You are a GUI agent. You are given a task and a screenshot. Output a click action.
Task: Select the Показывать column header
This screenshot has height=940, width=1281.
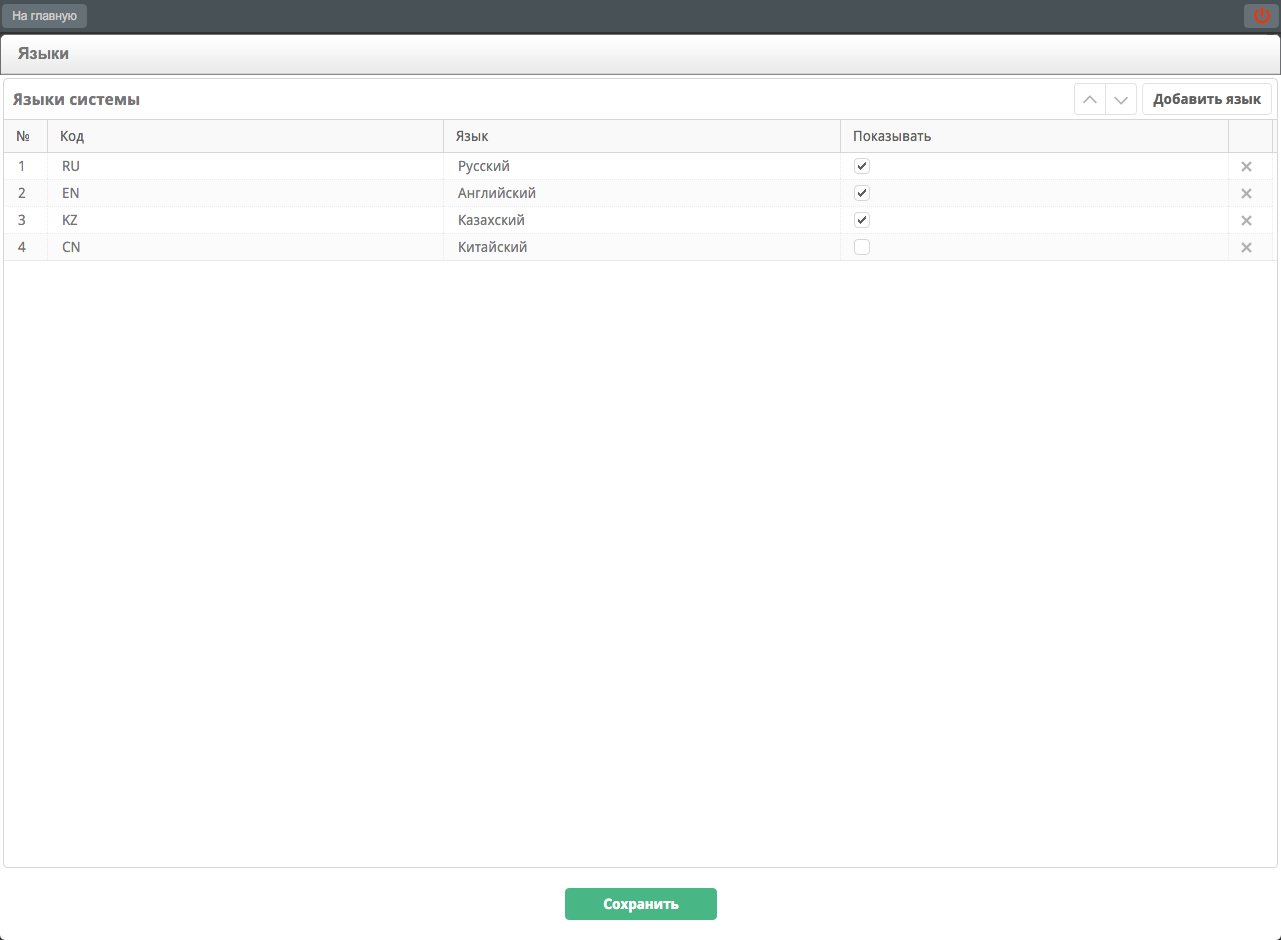[1034, 136]
